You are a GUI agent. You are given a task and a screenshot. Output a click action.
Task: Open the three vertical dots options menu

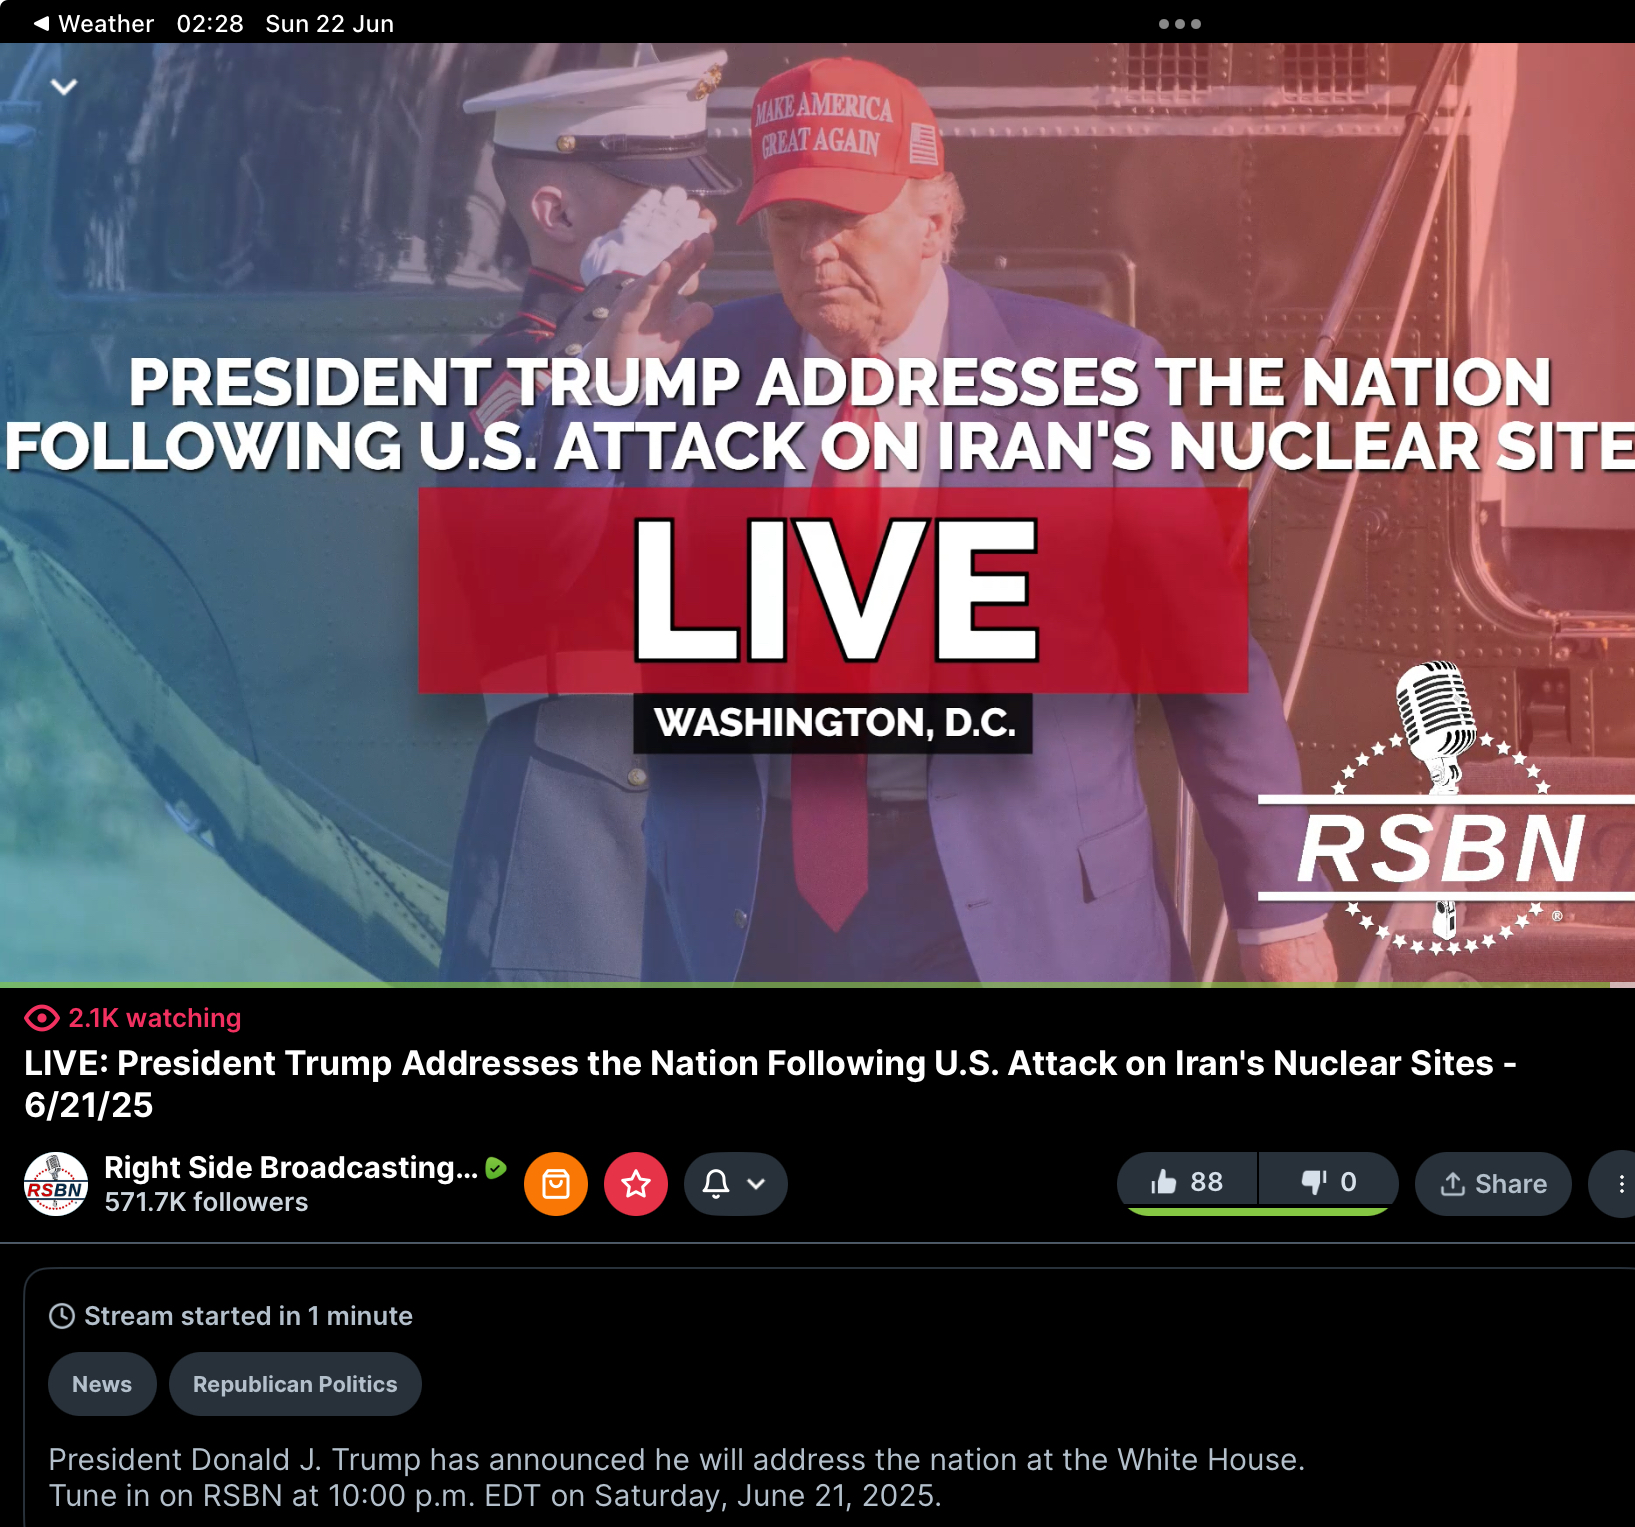click(x=1620, y=1184)
